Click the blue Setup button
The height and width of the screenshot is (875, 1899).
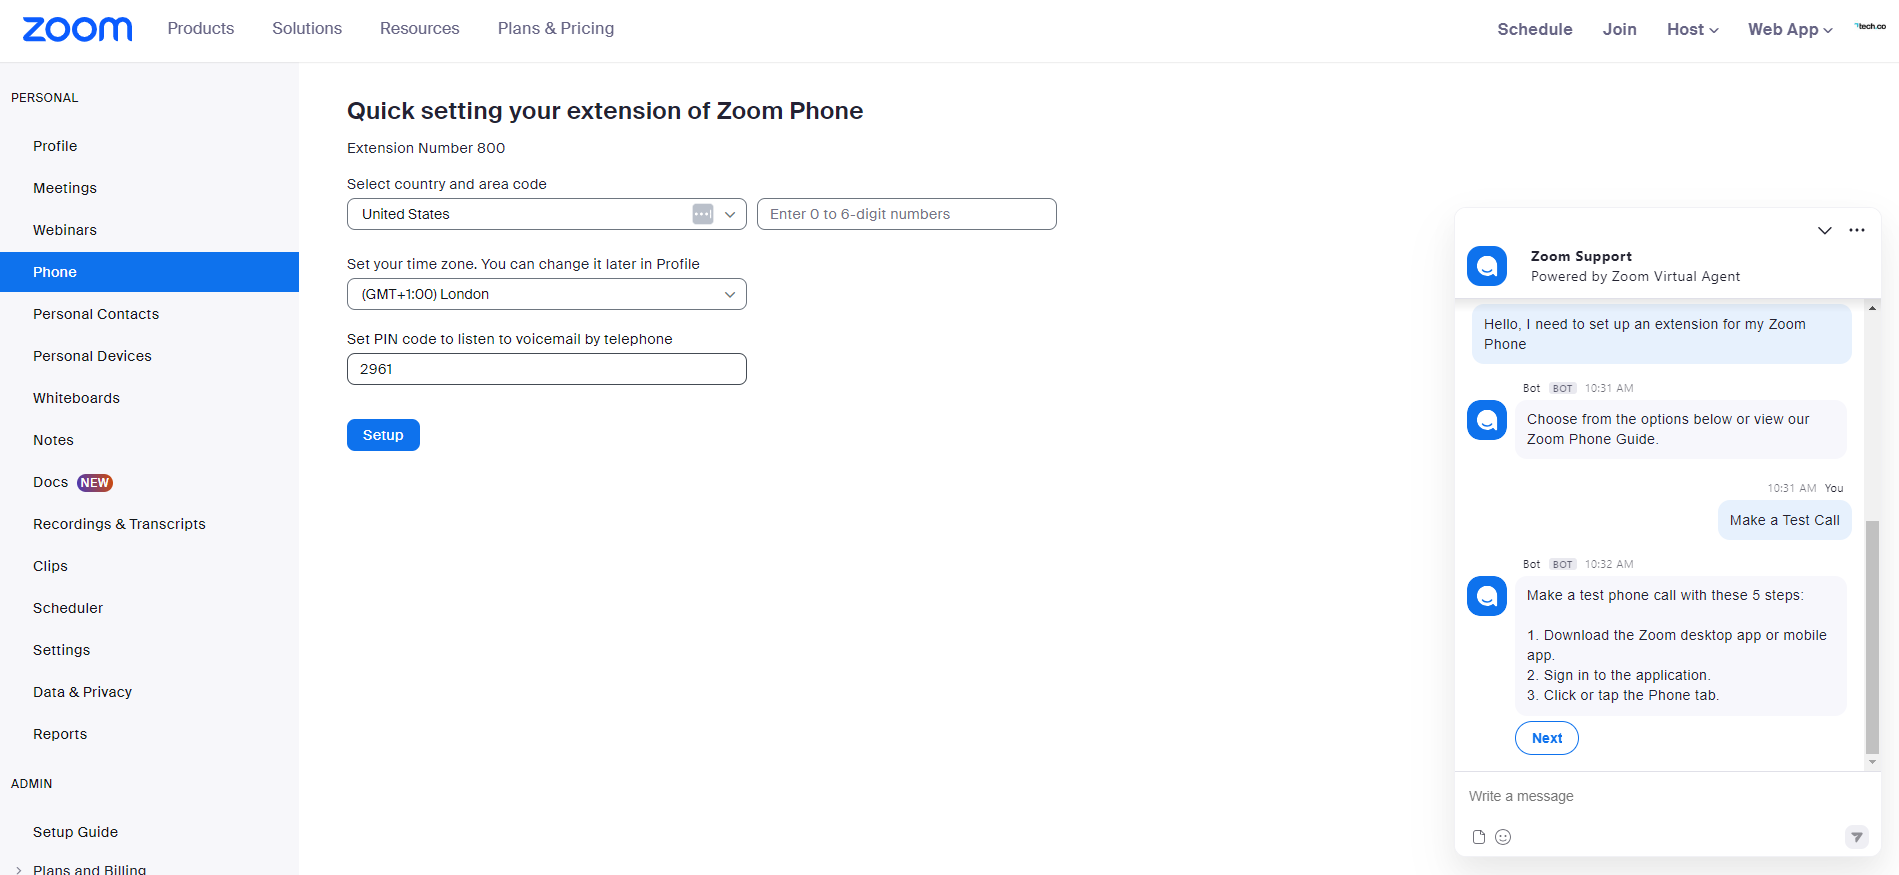click(383, 435)
